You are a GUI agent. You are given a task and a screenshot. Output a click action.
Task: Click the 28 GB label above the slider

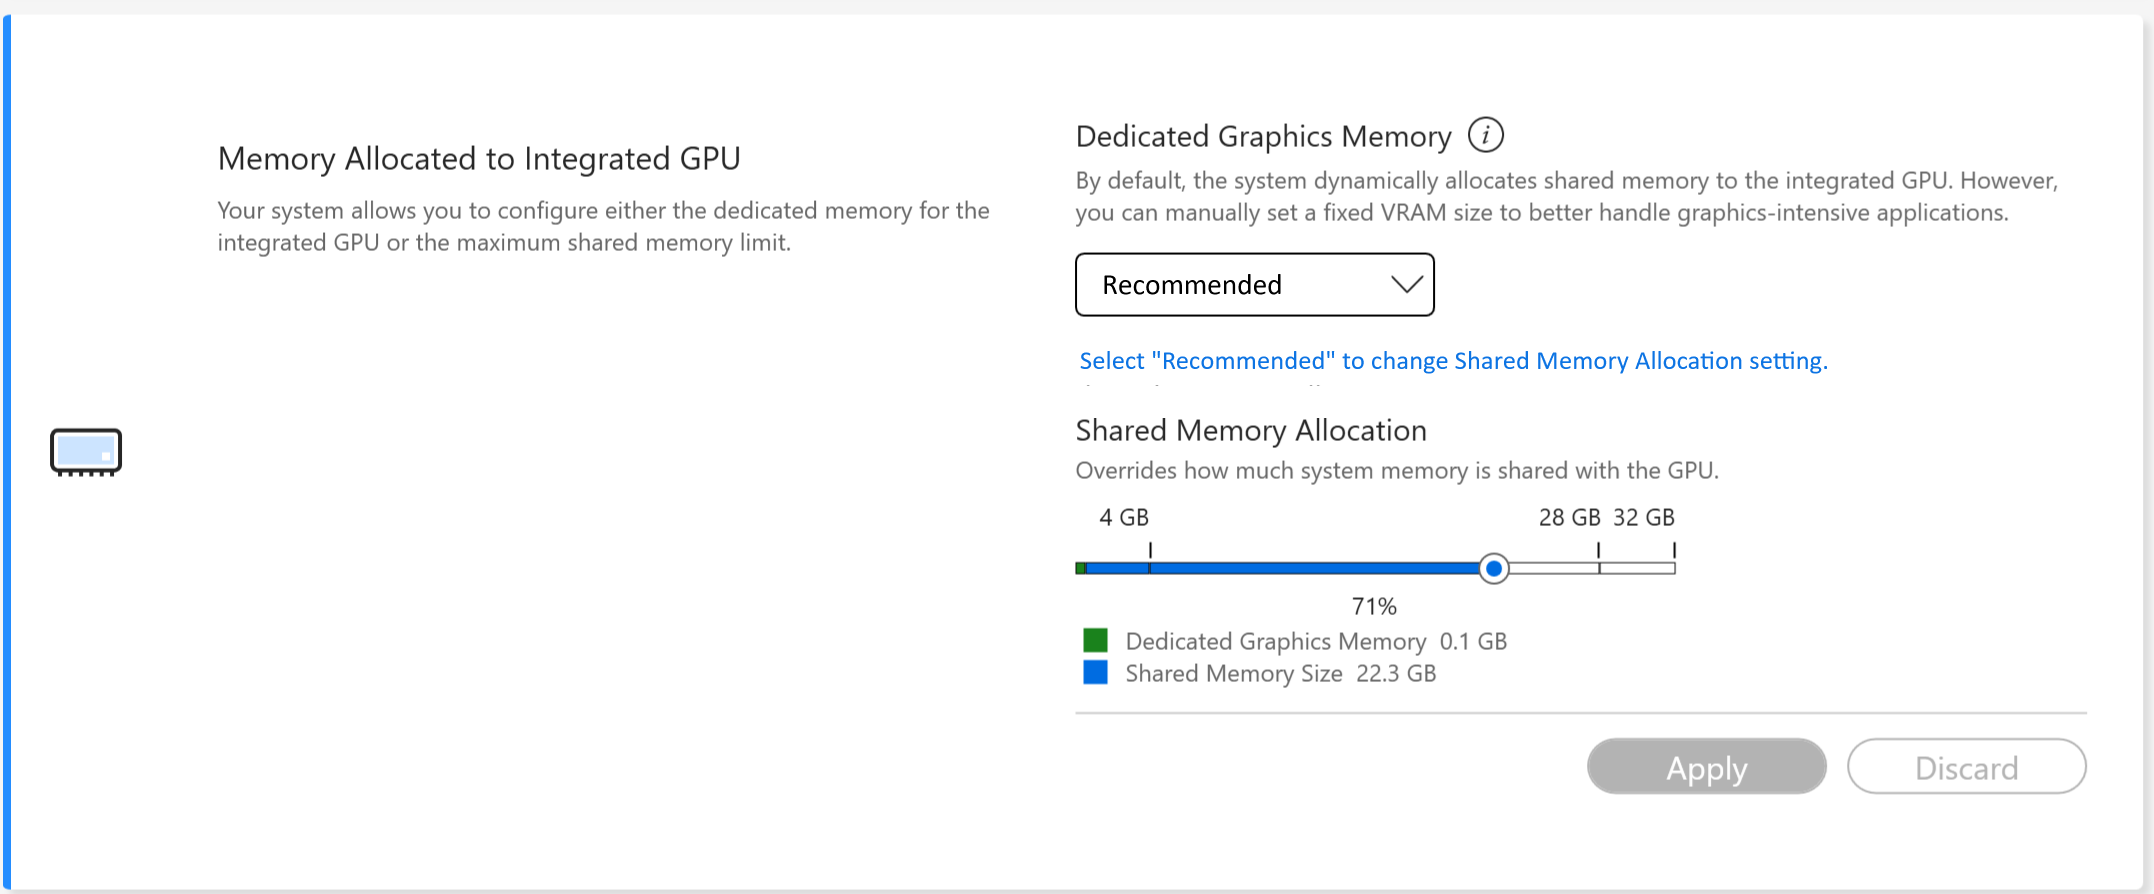pos(1569,518)
